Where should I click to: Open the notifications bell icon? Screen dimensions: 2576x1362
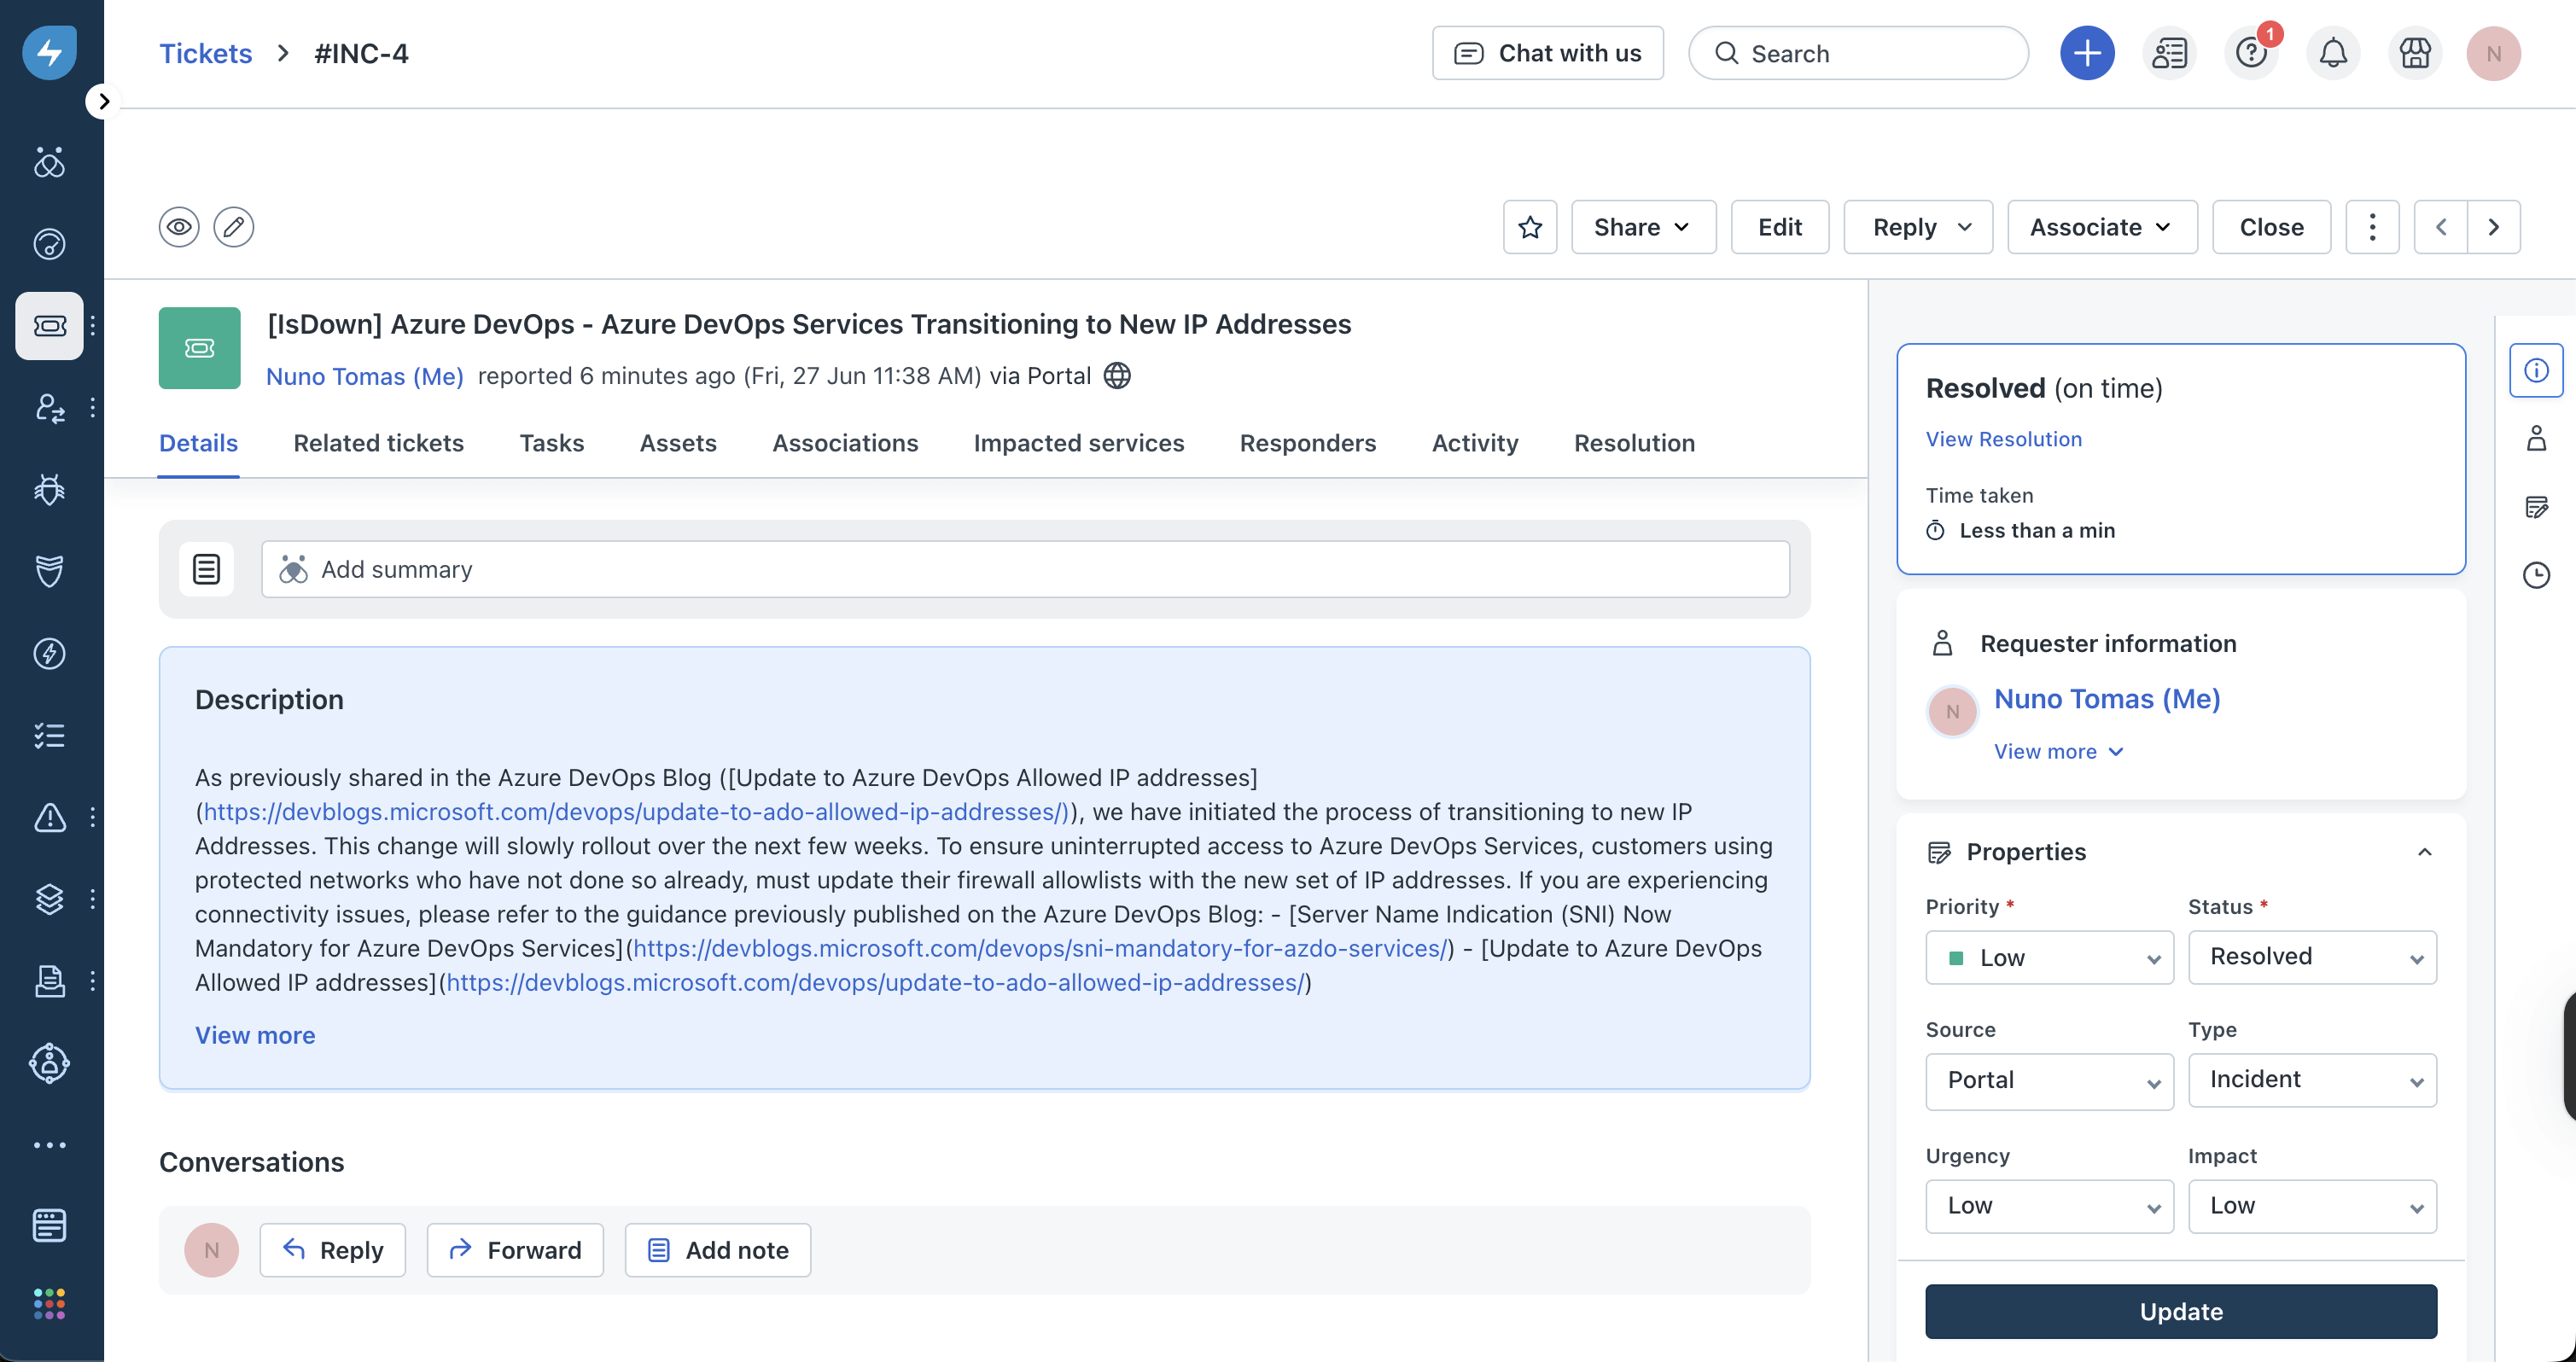[2333, 53]
